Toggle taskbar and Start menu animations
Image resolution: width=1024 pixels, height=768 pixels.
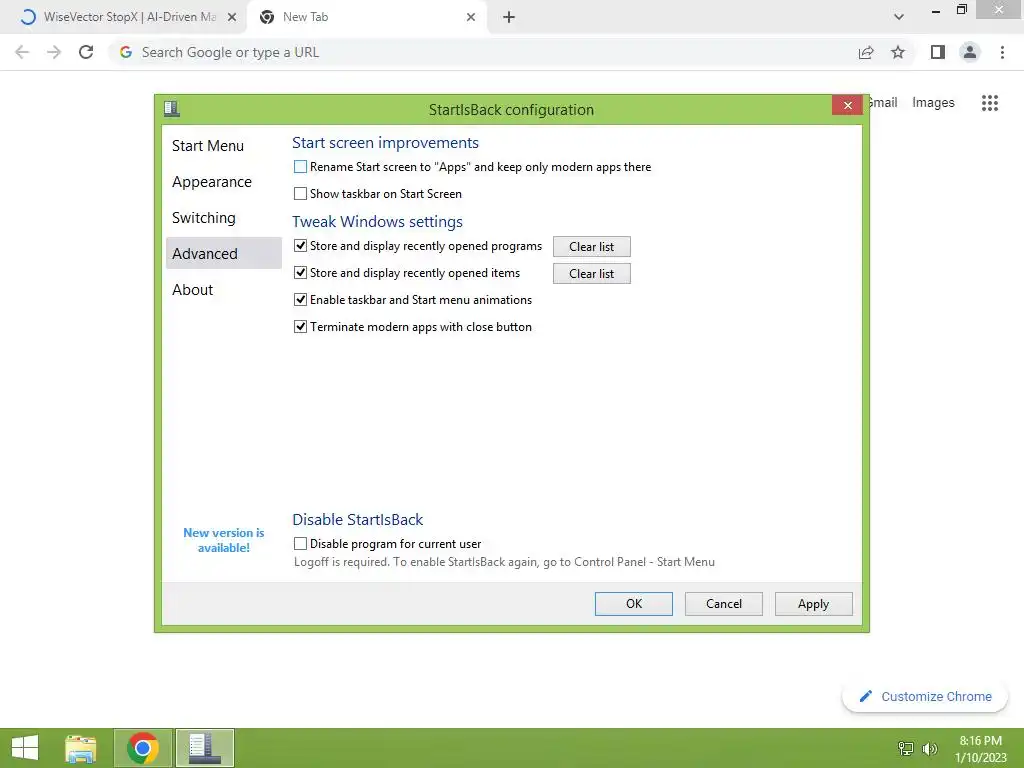click(300, 300)
